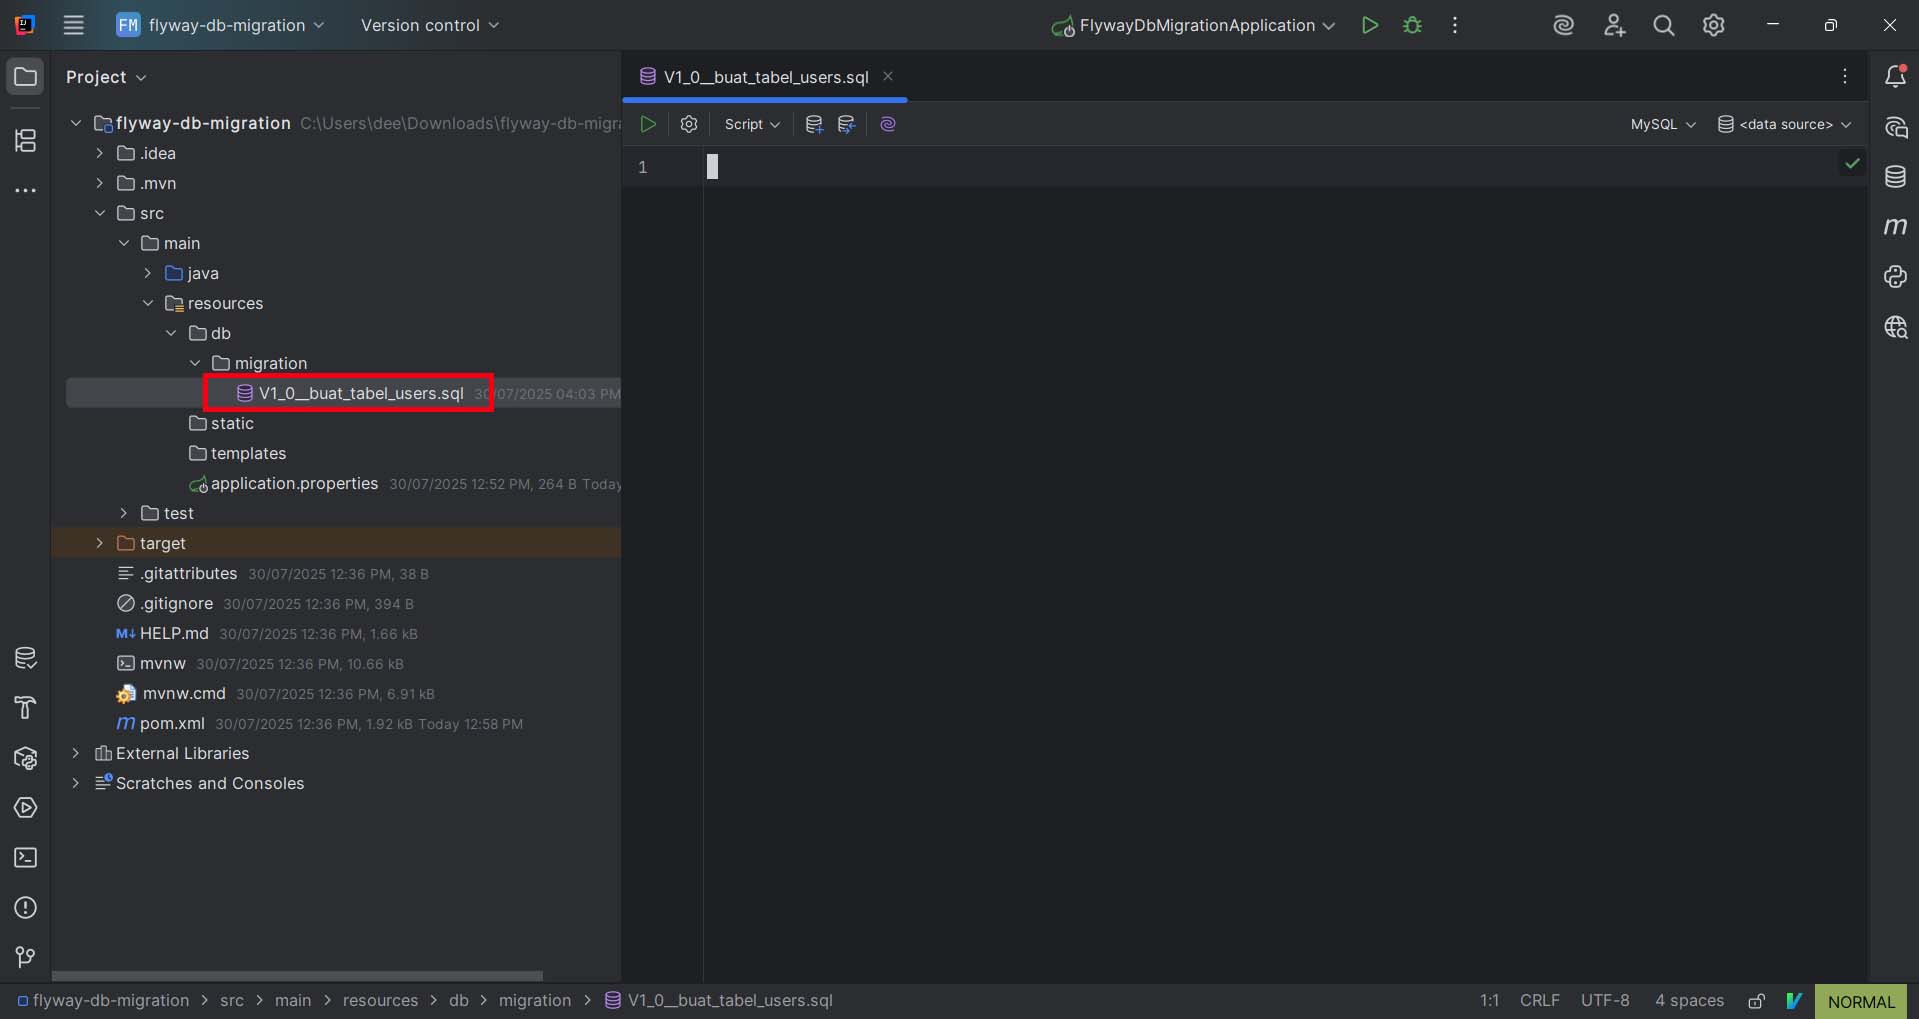Run FlywayDbMigrationApplication with green play button

(1370, 25)
